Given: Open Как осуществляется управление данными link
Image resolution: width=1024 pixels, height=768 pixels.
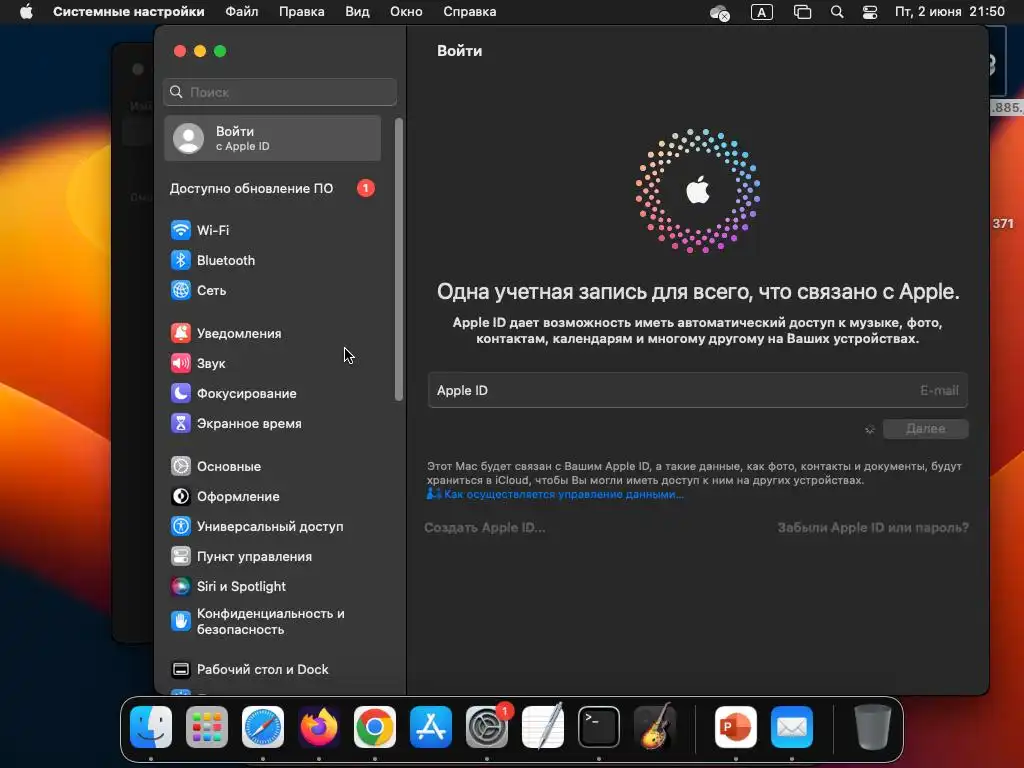Looking at the screenshot, I should tap(564, 494).
